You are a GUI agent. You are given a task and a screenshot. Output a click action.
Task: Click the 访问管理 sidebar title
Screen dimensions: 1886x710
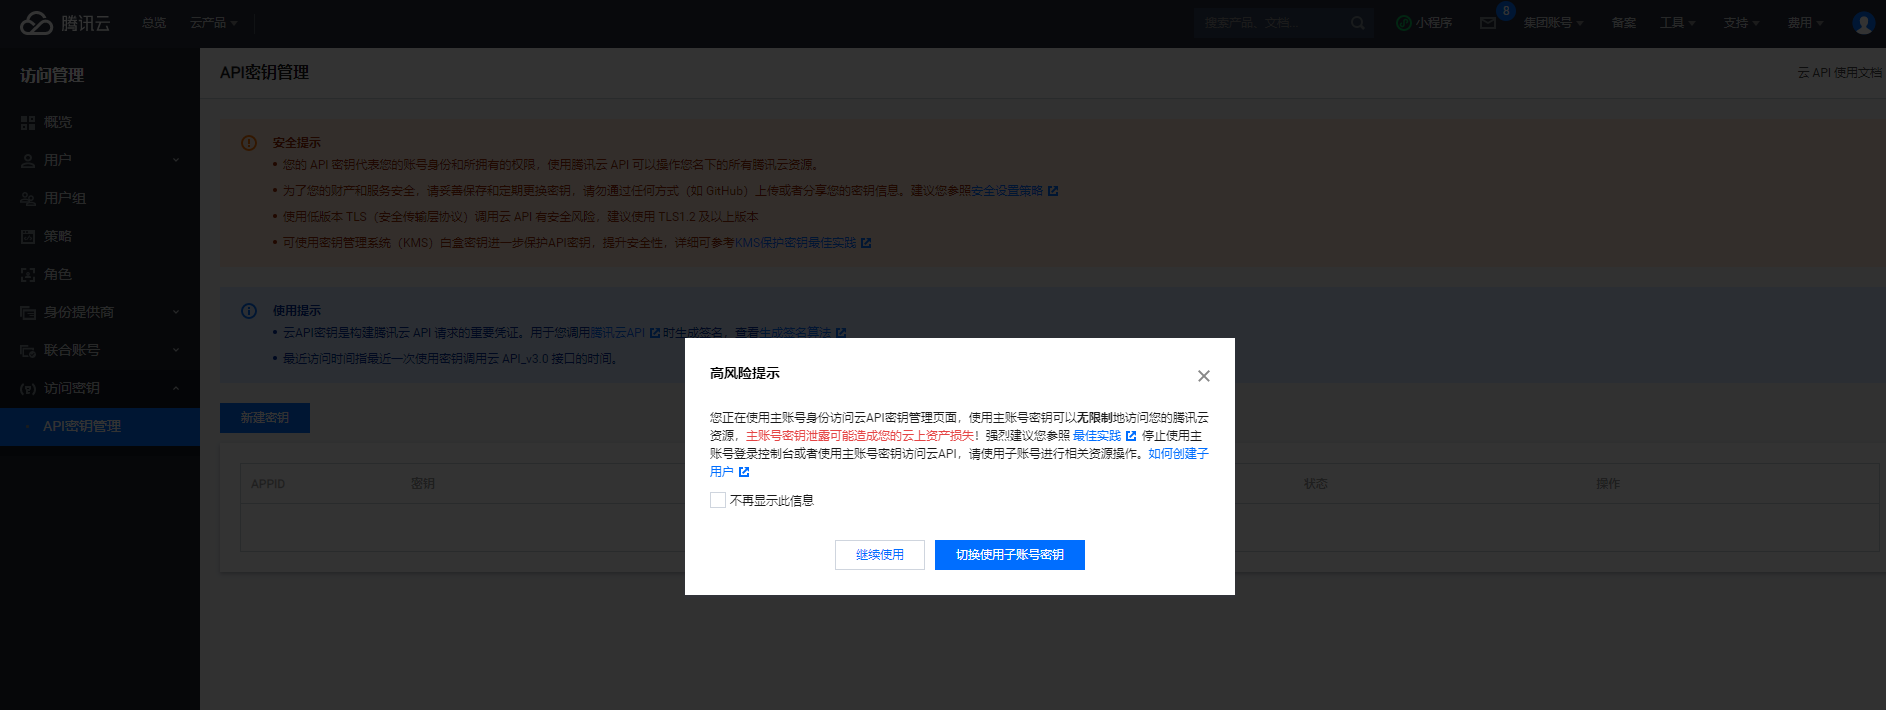coord(52,75)
